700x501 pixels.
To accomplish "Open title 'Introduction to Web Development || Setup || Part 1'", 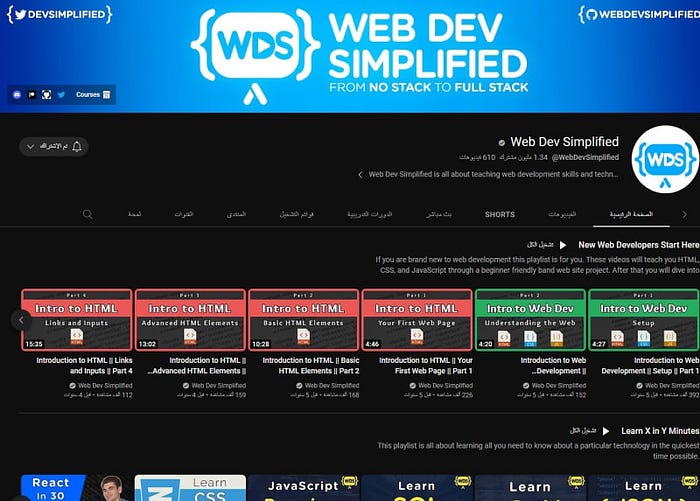I will [x=650, y=365].
